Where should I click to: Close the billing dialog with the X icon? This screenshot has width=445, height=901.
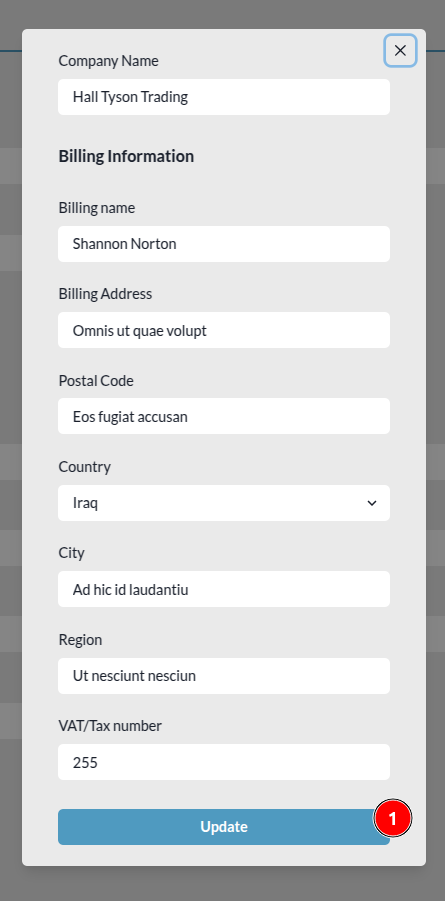pyautogui.click(x=400, y=51)
